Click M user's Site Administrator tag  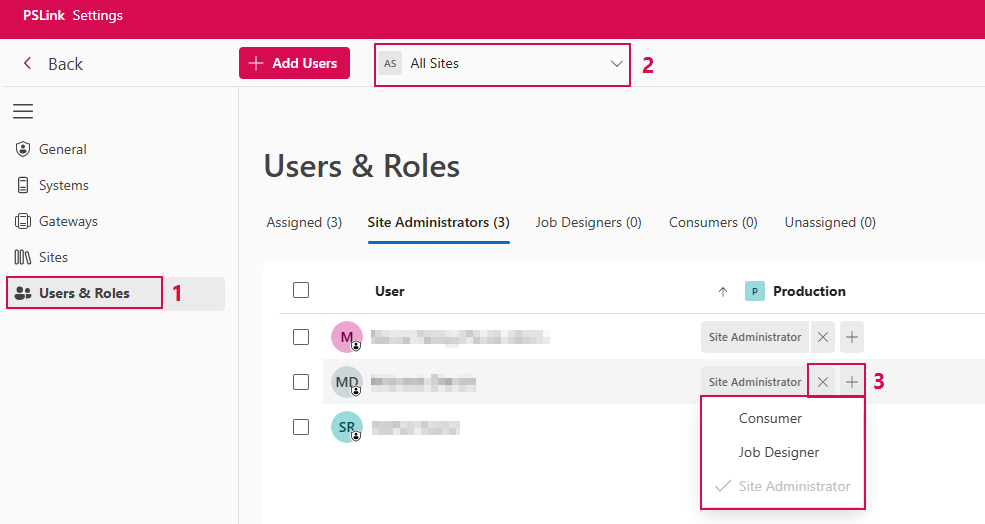[x=754, y=337]
